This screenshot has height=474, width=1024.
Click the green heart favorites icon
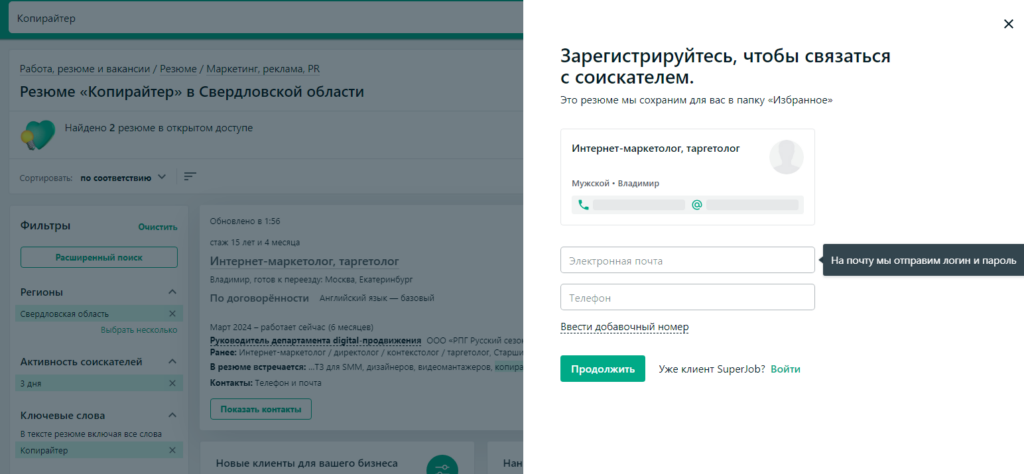pos(39,134)
